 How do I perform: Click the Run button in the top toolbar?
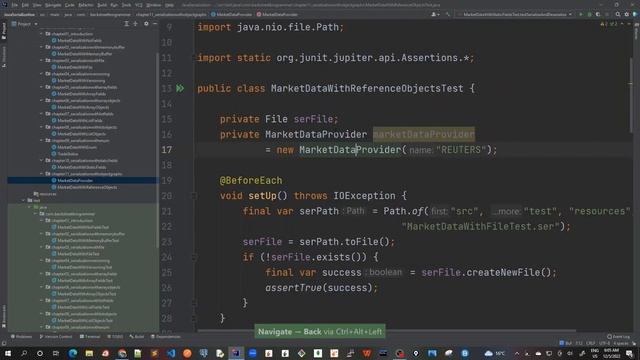581,14
